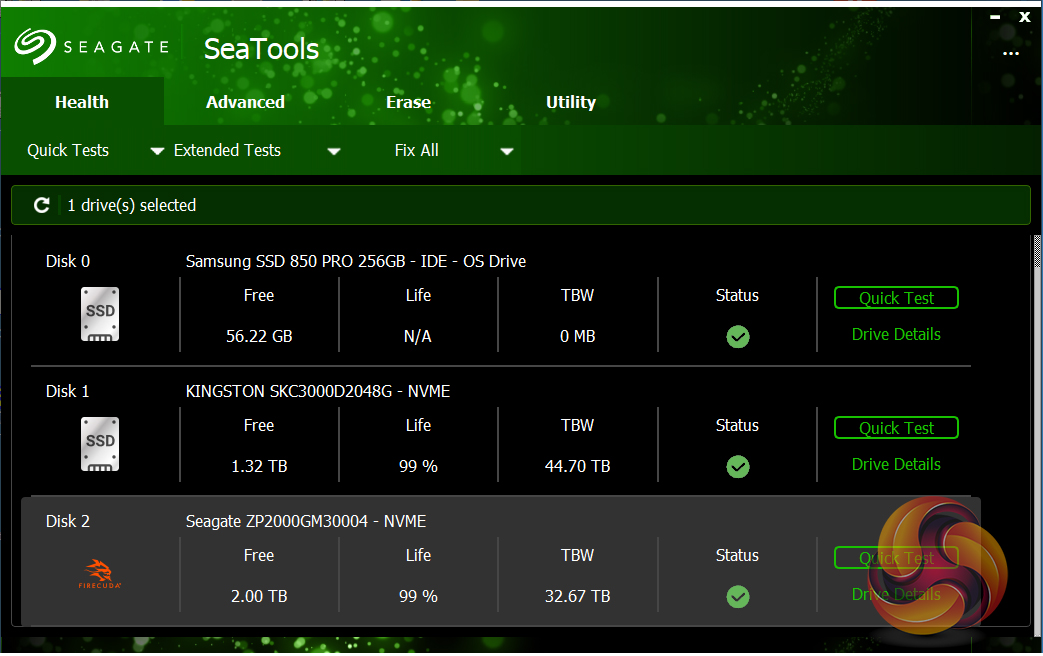View Drive Details for Kingston Disk 1
Image resolution: width=1043 pixels, height=656 pixels.
pos(896,464)
